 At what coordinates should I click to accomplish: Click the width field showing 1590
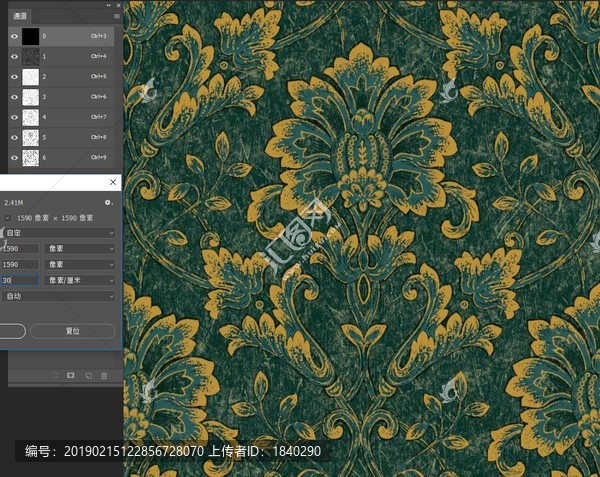(x=19, y=249)
